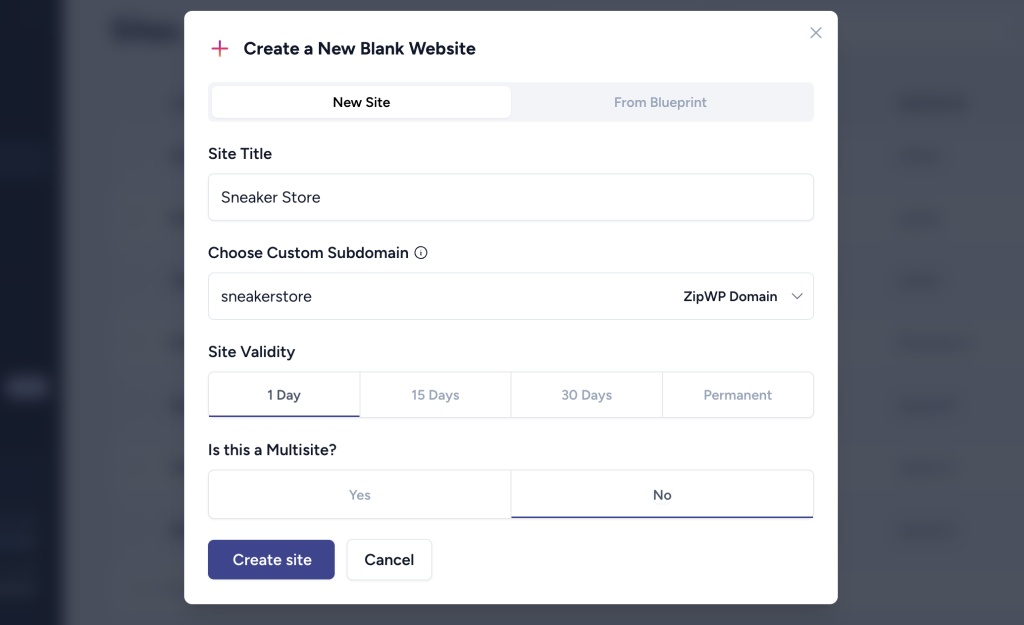1024x625 pixels.
Task: Set site validity to 30 Days
Action: coord(586,395)
